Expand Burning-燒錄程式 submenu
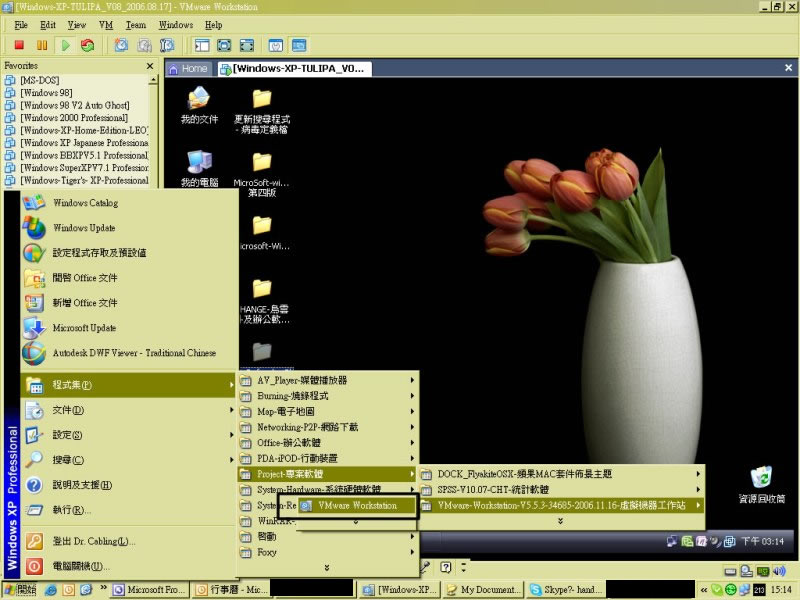This screenshot has height=600, width=800. point(328,396)
